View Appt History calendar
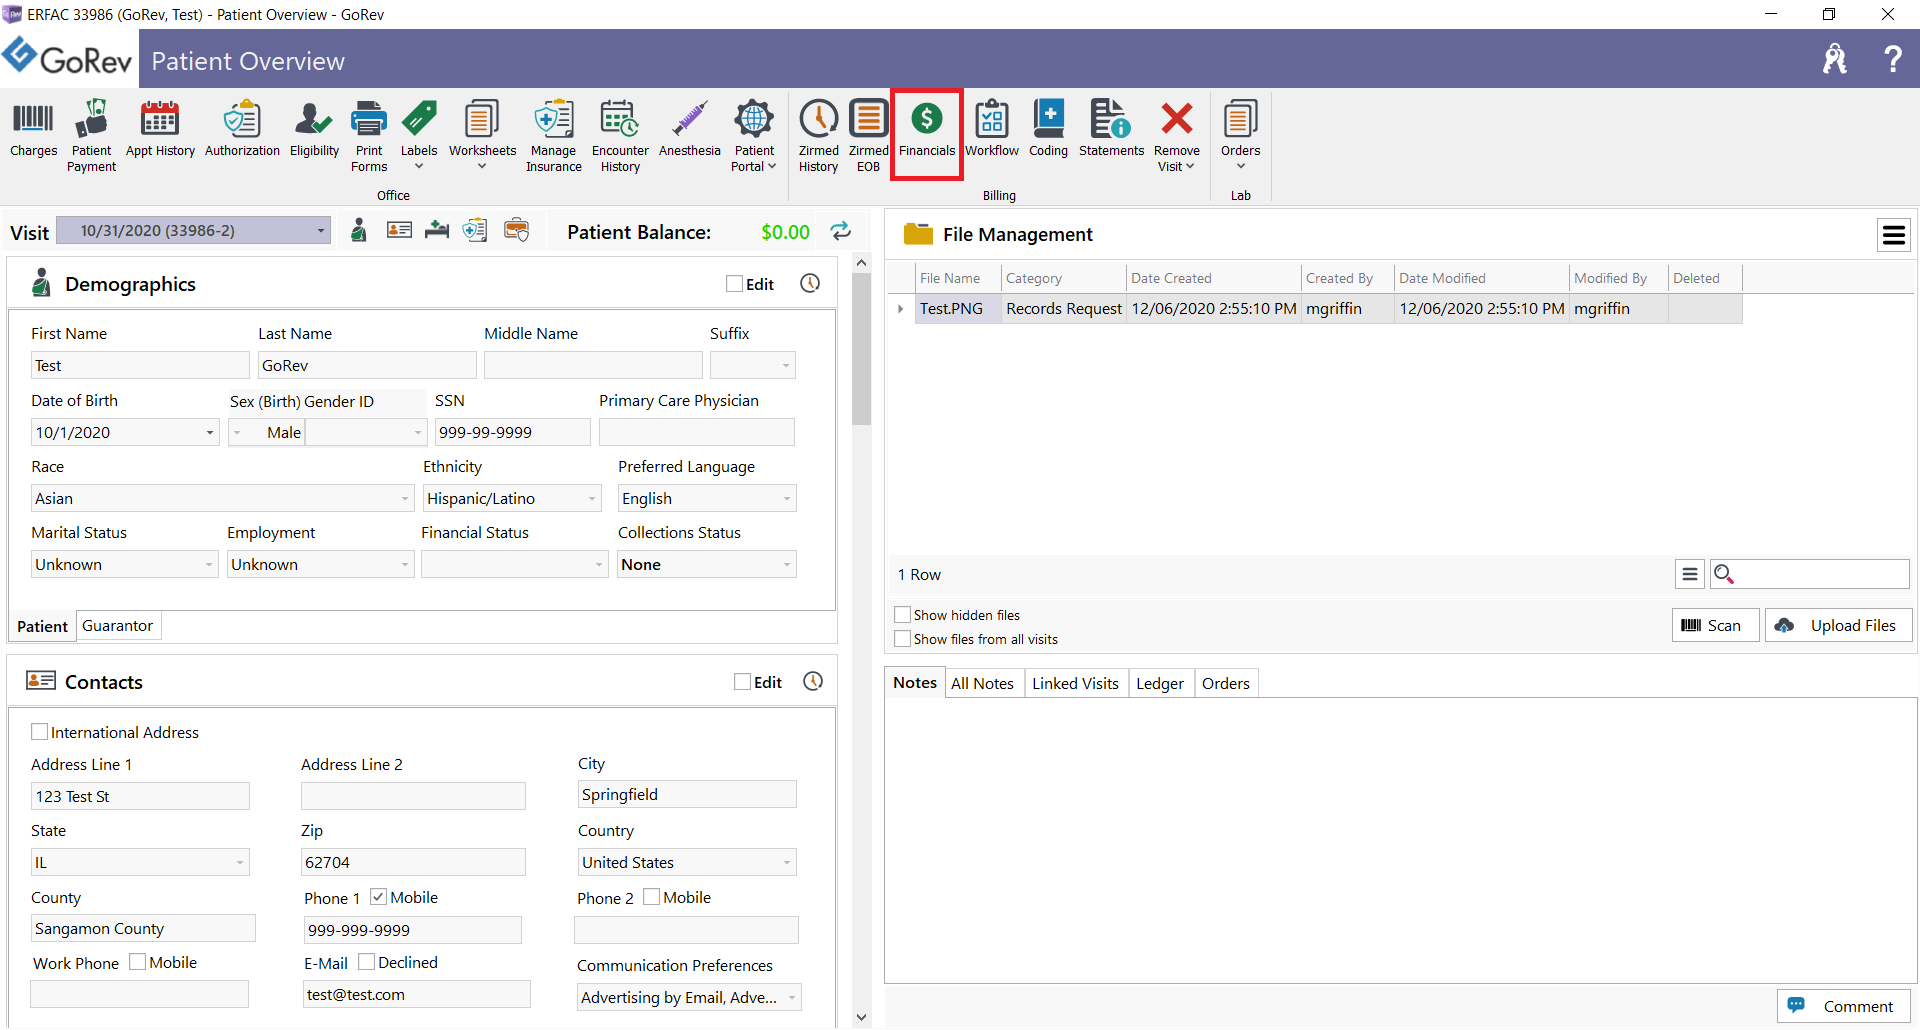Image resolution: width=1920 pixels, height=1030 pixels. (160, 130)
